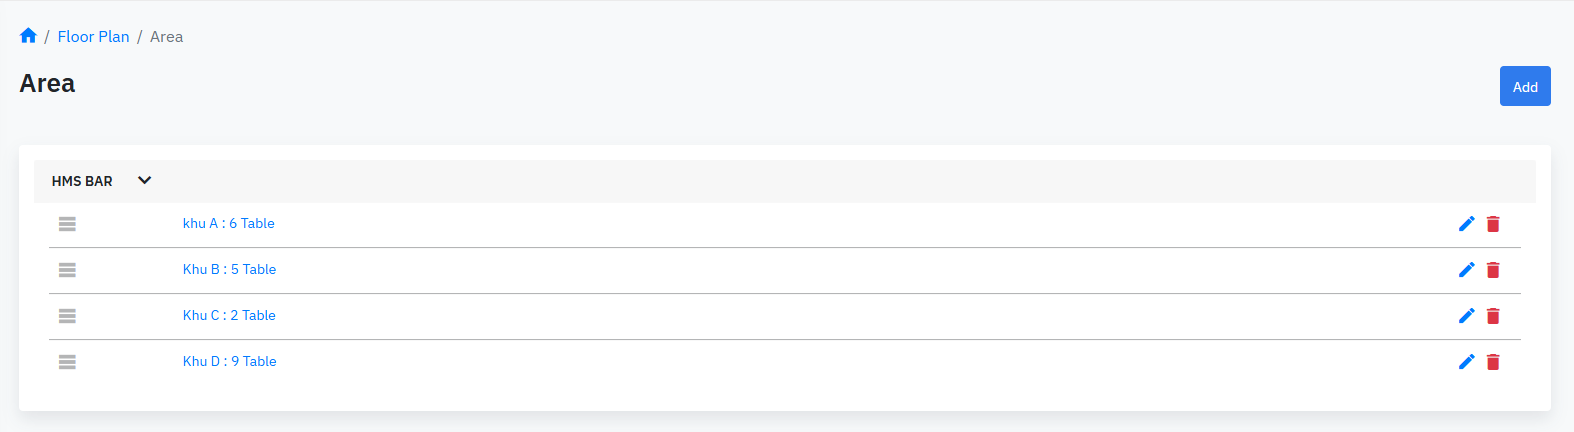Collapse the HMS BAR section chevron

click(x=144, y=181)
